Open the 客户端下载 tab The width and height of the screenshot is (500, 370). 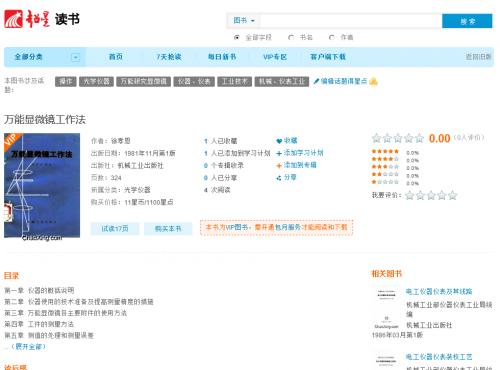328,57
